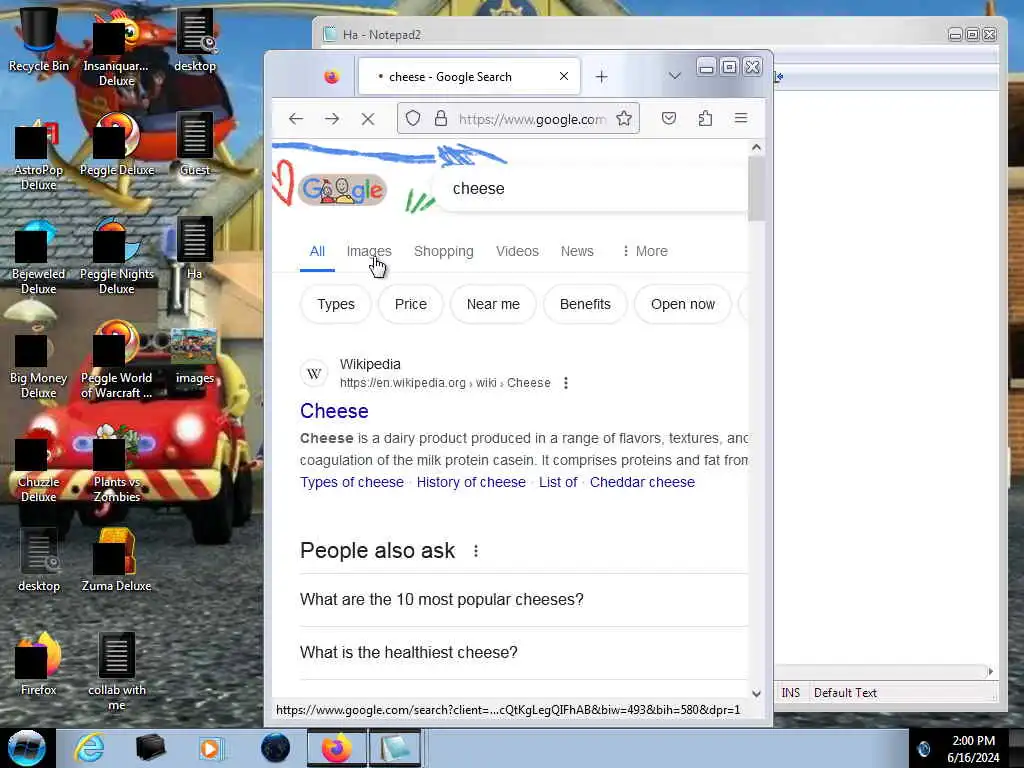Stop page loading with X button
1024x768 pixels.
(x=368, y=119)
